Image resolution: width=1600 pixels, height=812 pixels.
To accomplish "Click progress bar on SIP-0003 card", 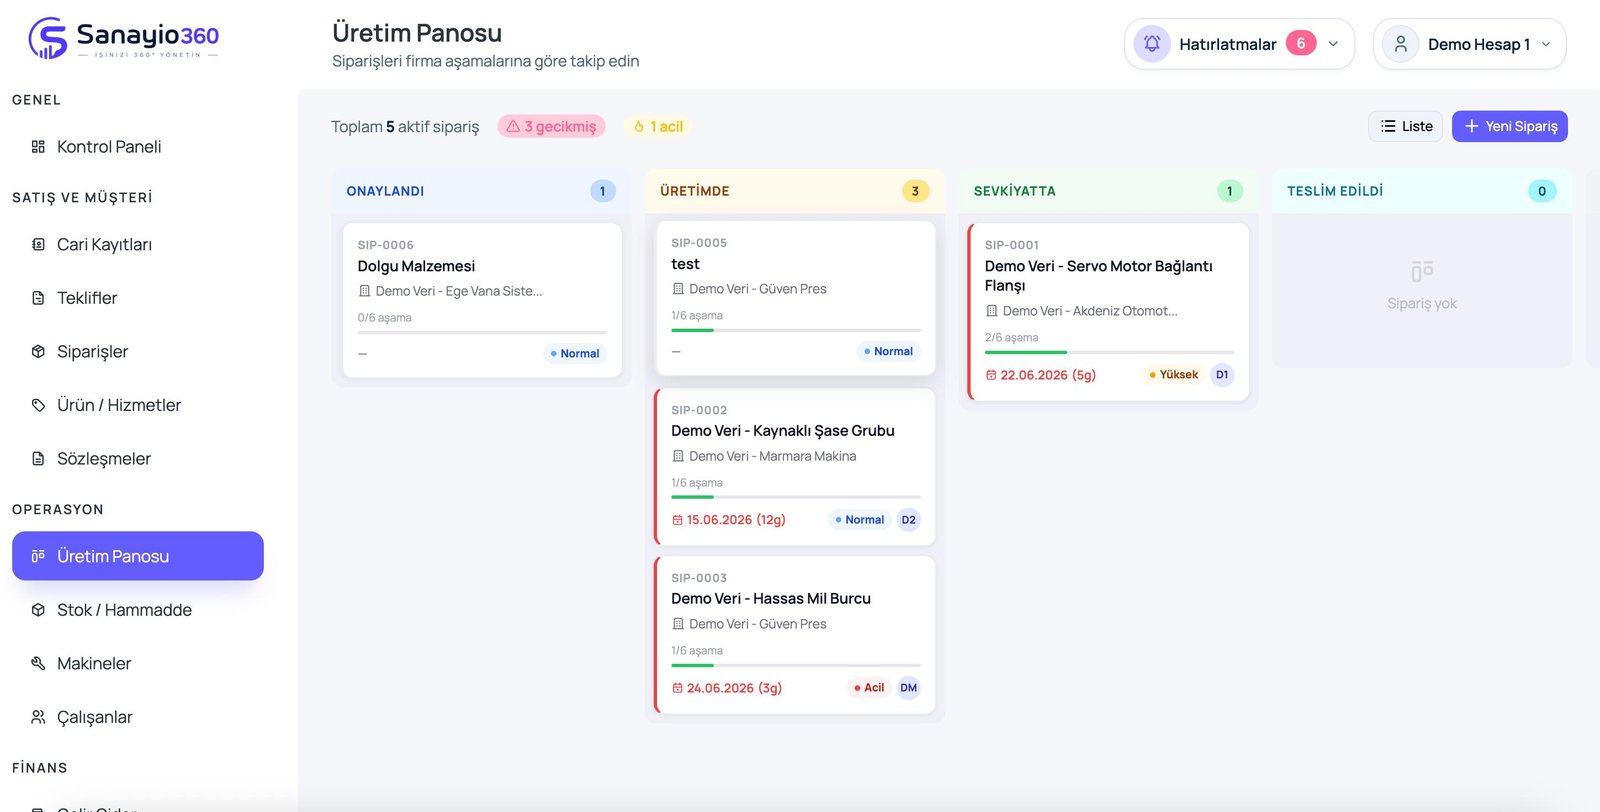I will (x=795, y=665).
